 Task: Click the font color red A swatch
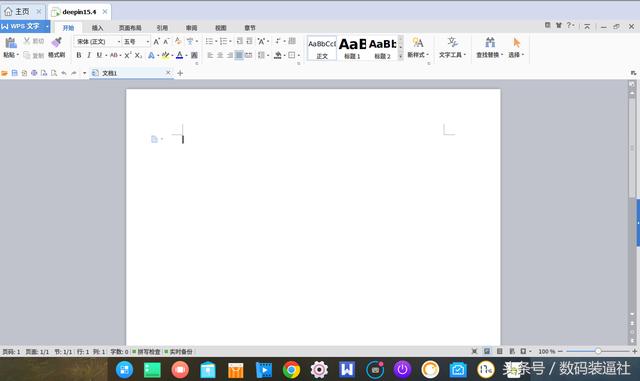(x=179, y=55)
